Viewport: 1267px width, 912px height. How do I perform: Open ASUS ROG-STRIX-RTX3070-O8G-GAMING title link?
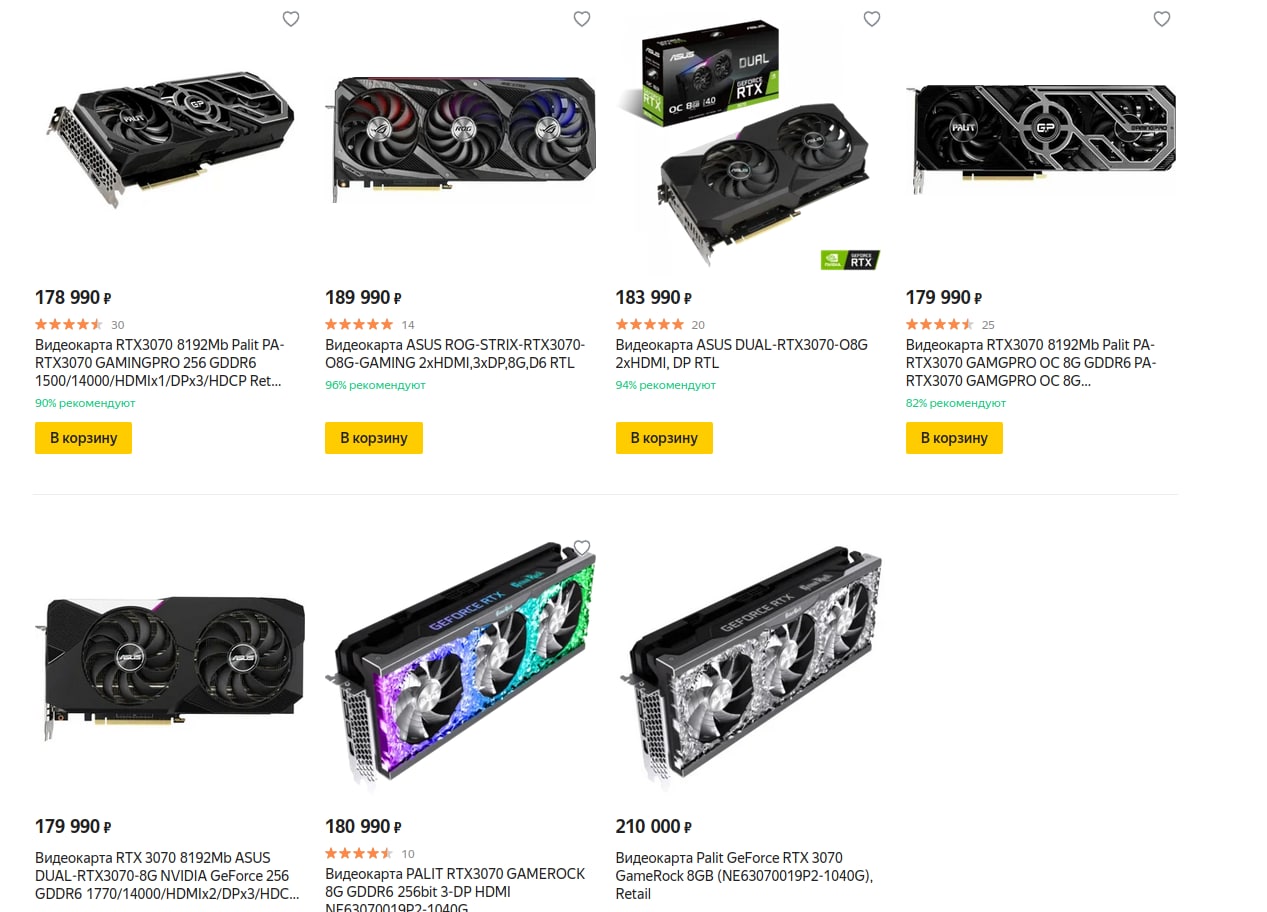click(x=455, y=354)
